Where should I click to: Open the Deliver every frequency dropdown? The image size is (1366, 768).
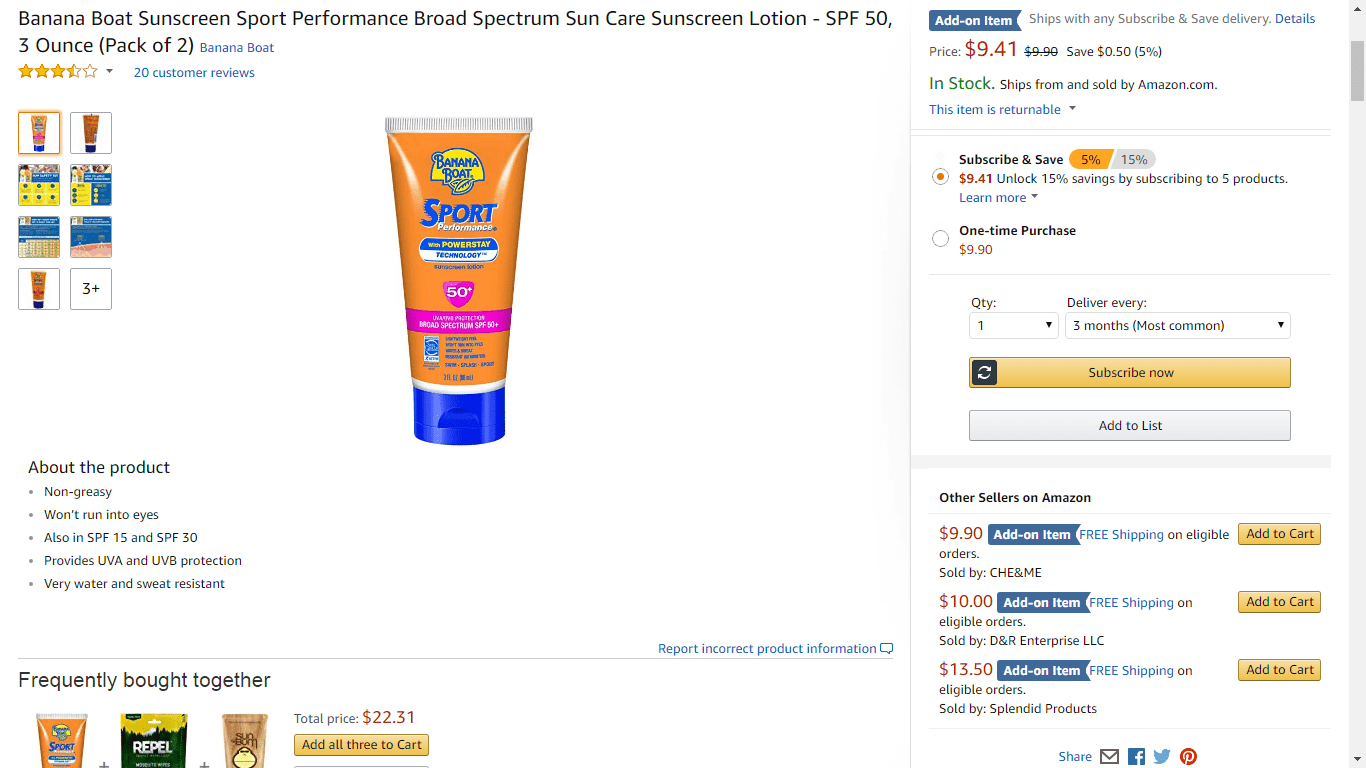[1177, 325]
